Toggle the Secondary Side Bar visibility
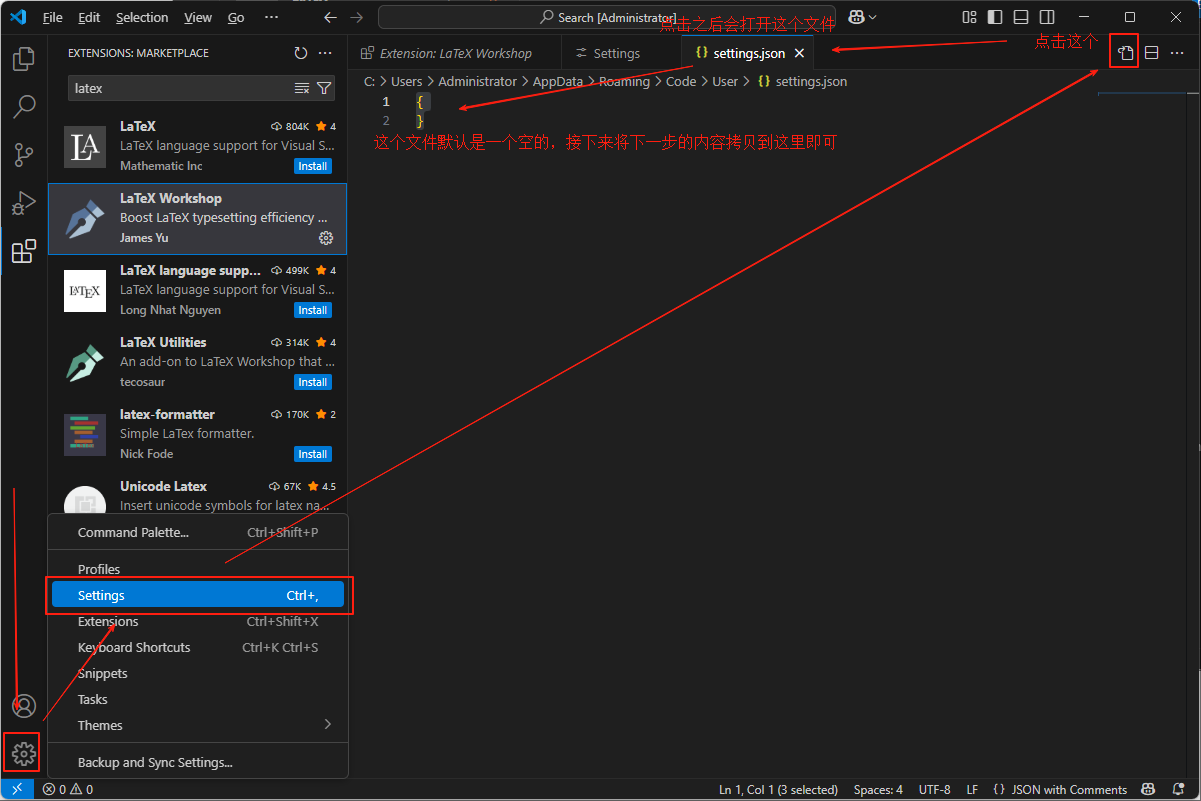 (1047, 17)
